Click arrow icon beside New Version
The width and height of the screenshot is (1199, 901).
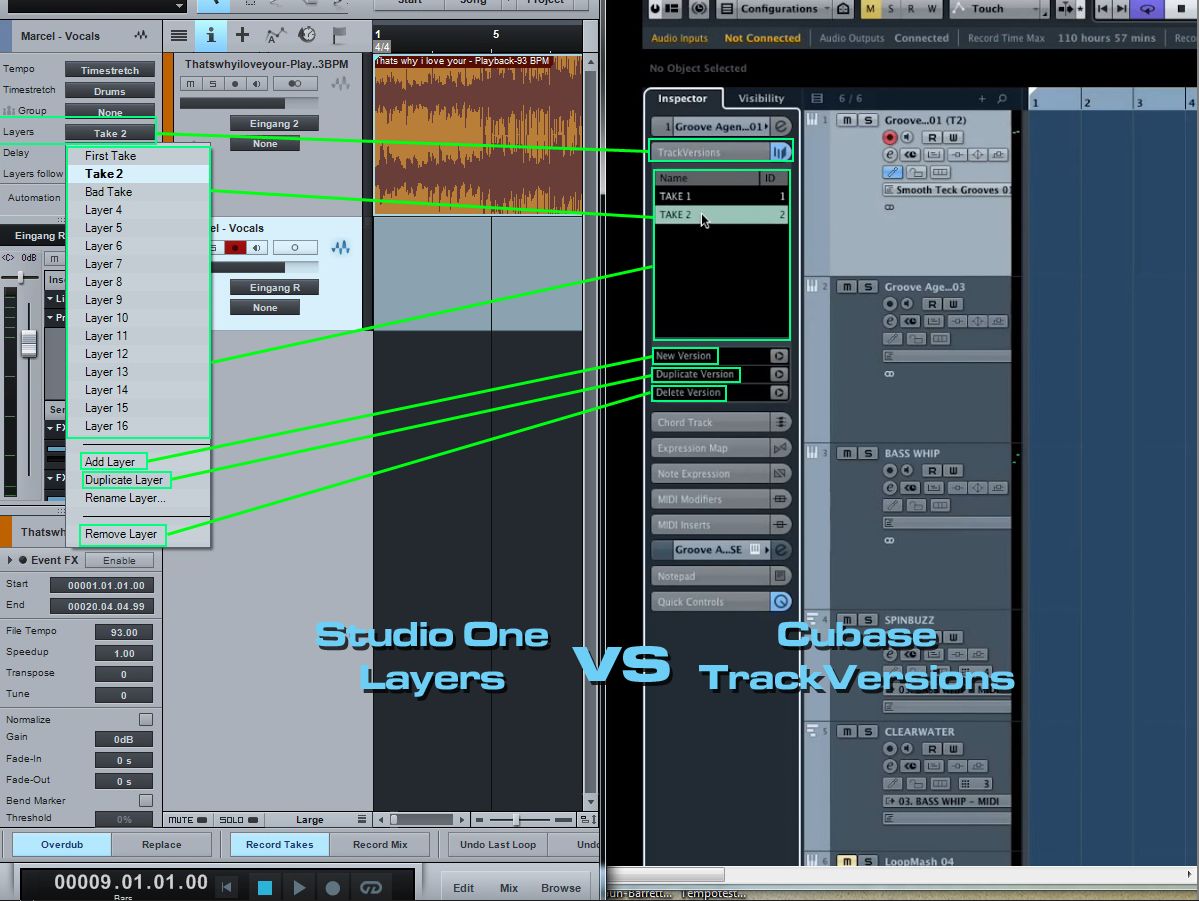tap(778, 356)
